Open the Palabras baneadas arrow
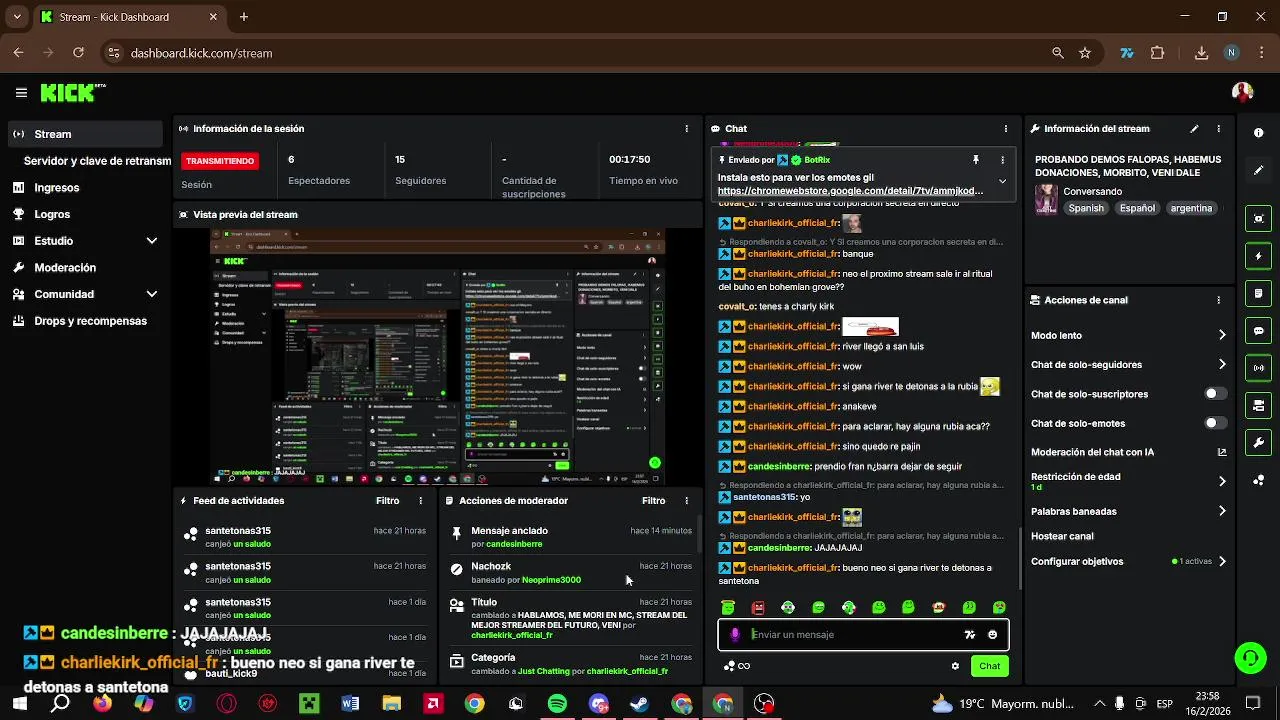The height and width of the screenshot is (720, 1280). click(1221, 511)
